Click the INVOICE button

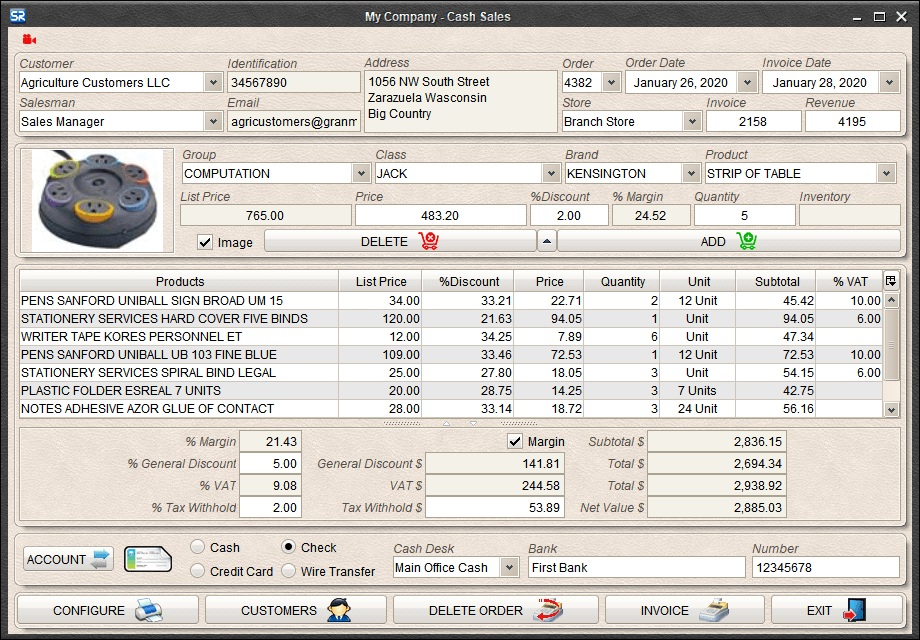point(685,610)
